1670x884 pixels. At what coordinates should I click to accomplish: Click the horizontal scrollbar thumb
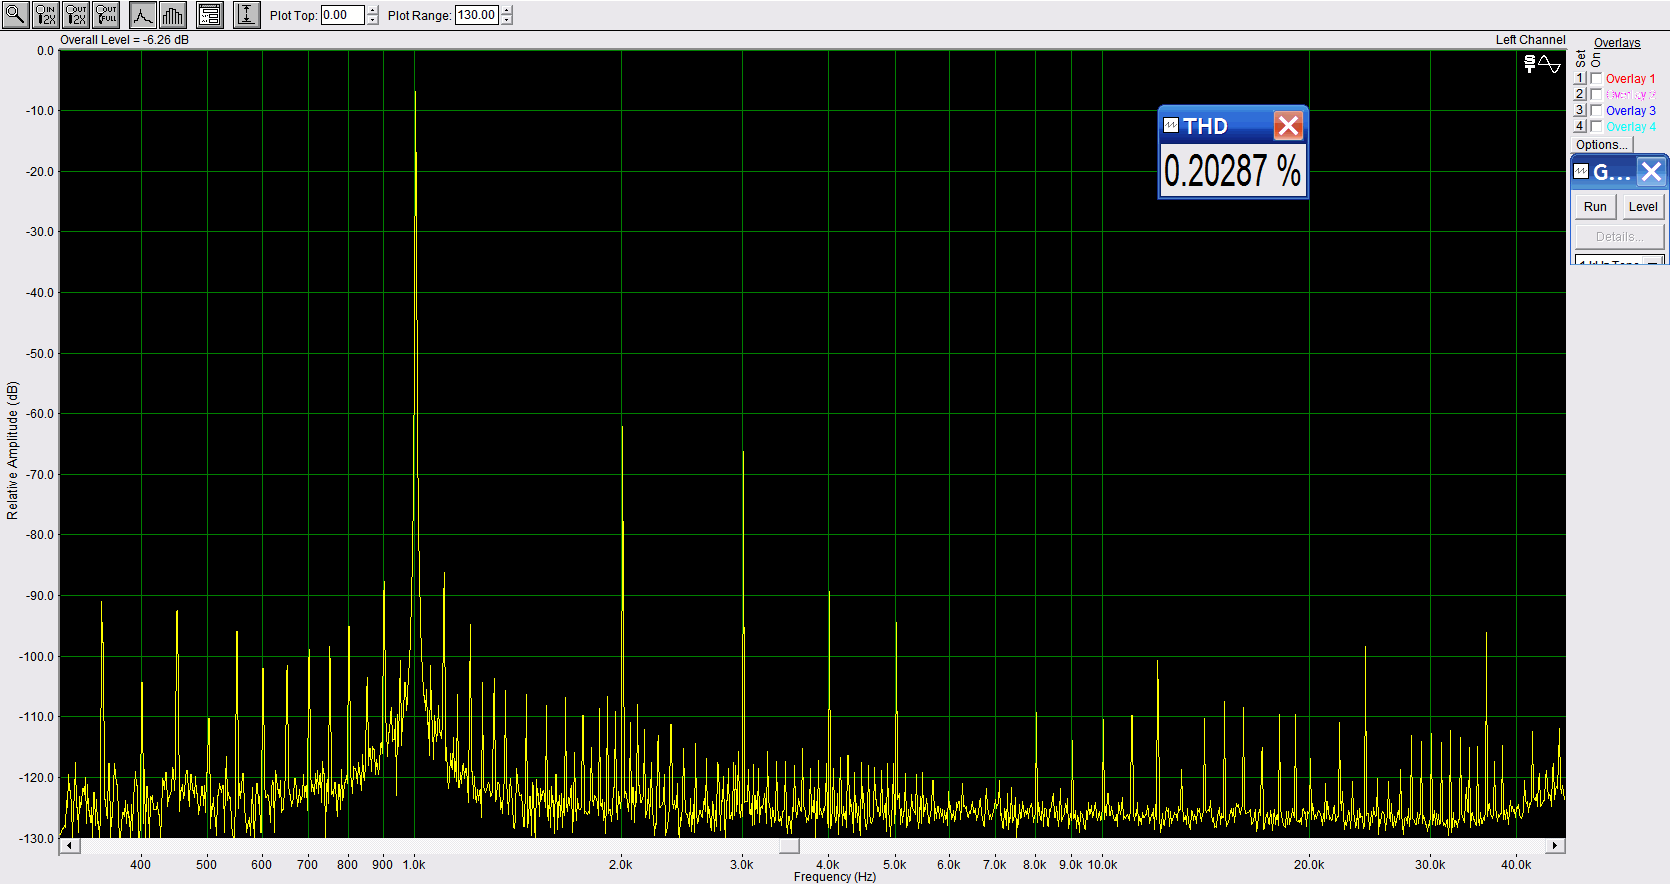(x=789, y=846)
